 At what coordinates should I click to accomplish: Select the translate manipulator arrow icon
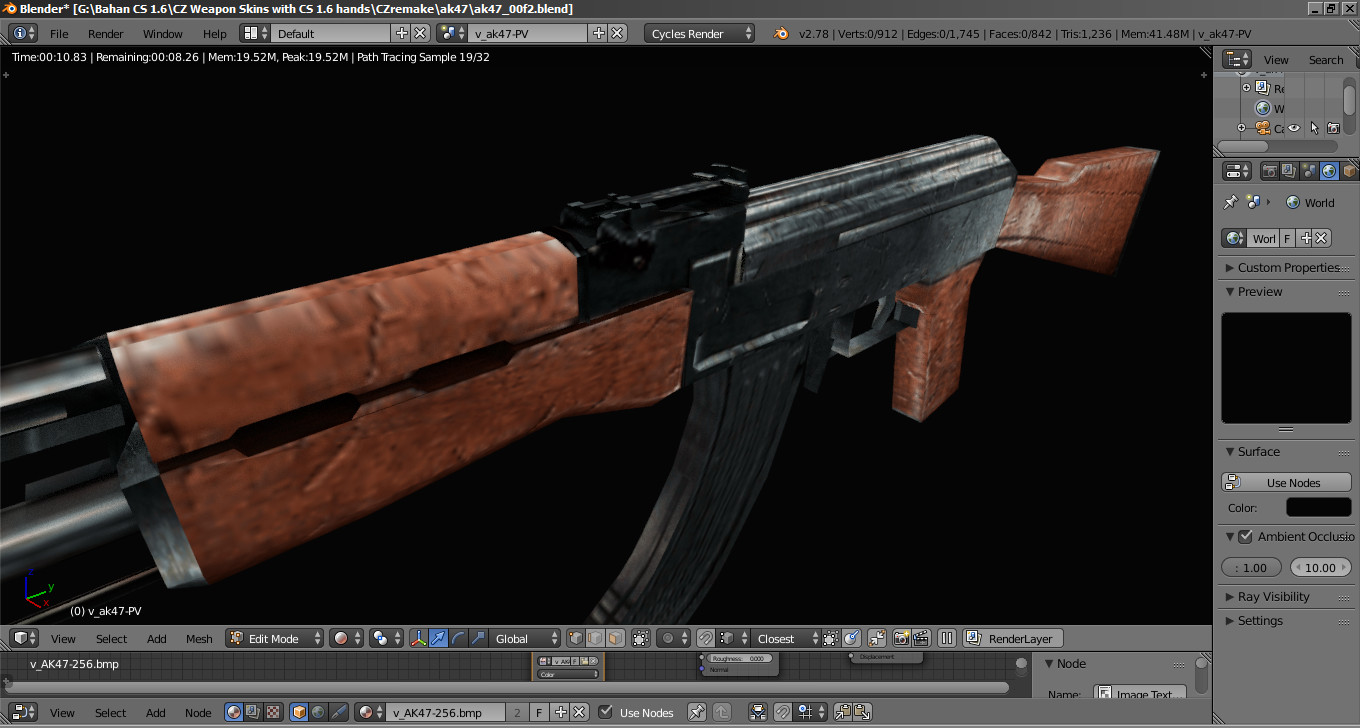click(439, 638)
